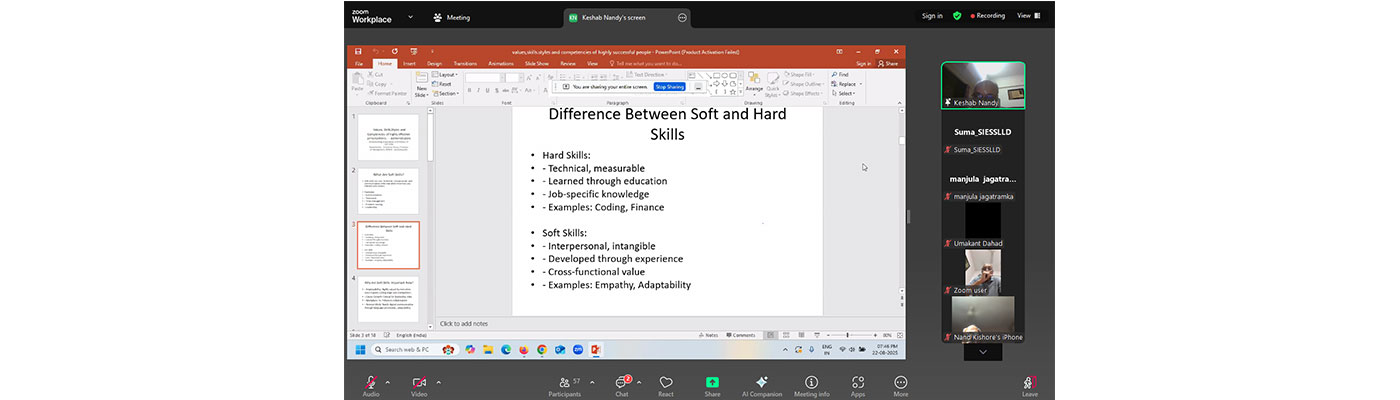
Task: Open the PowerPoint File menu
Action: pyautogui.click(x=359, y=63)
